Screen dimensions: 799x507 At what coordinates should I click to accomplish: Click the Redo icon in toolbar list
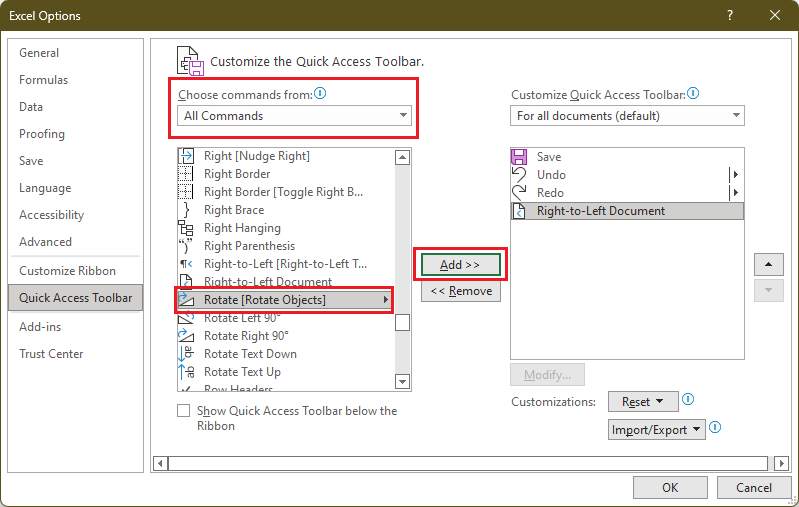(519, 193)
